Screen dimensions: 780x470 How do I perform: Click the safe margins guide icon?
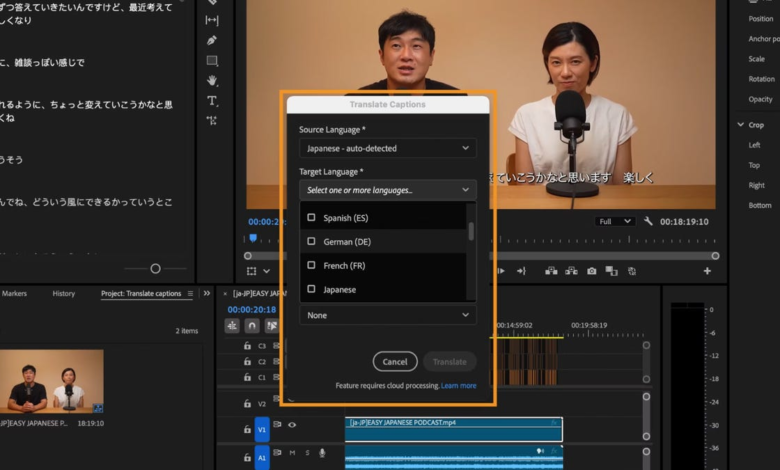coord(252,271)
